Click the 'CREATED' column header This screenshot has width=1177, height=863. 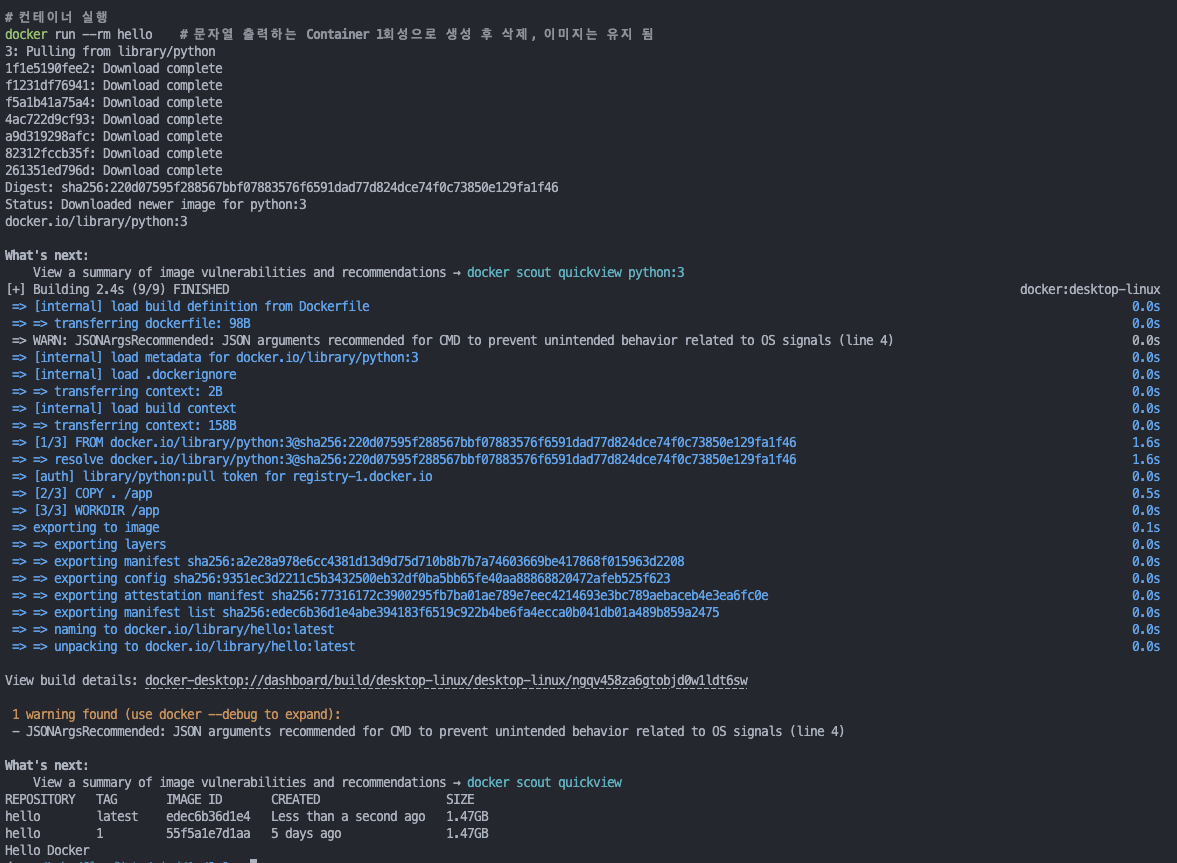[x=296, y=799]
